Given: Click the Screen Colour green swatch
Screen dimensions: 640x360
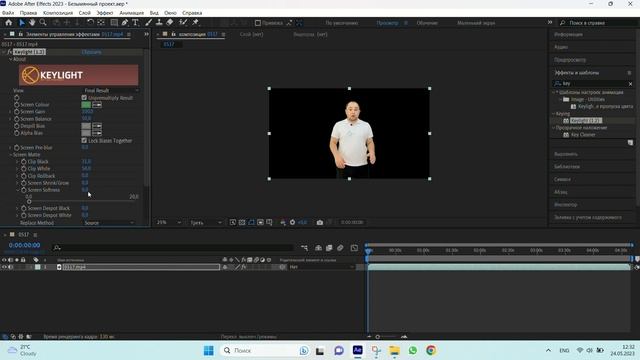Looking at the screenshot, I should 86,105.
